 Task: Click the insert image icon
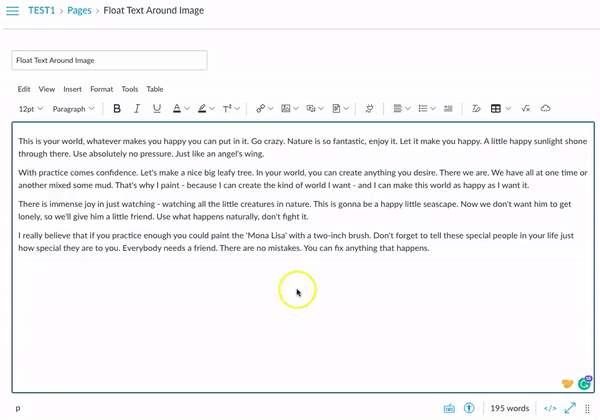tap(285, 109)
